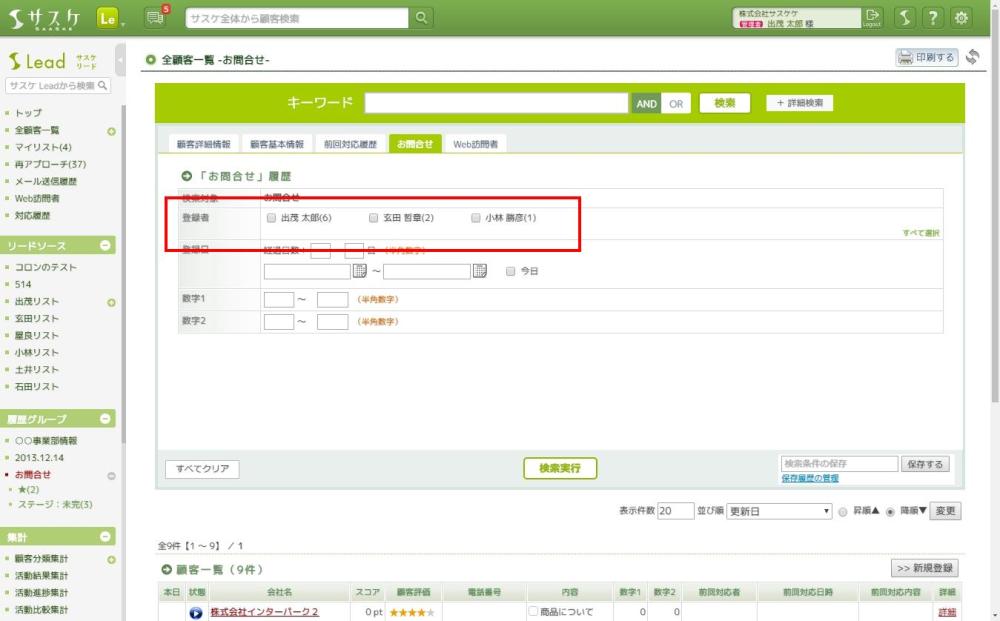
Task: Check the 玄田 哲章(2) checkbox
Action: point(374,218)
